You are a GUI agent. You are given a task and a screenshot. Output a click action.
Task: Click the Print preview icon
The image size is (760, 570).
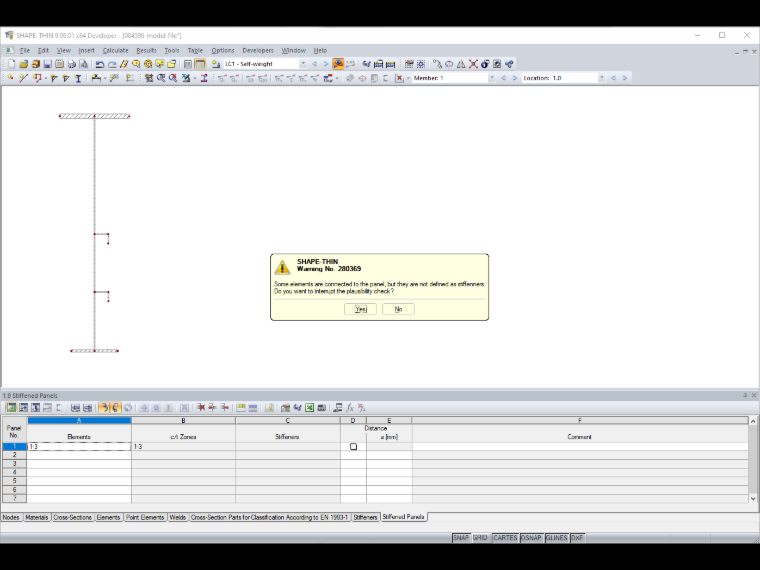(x=84, y=64)
